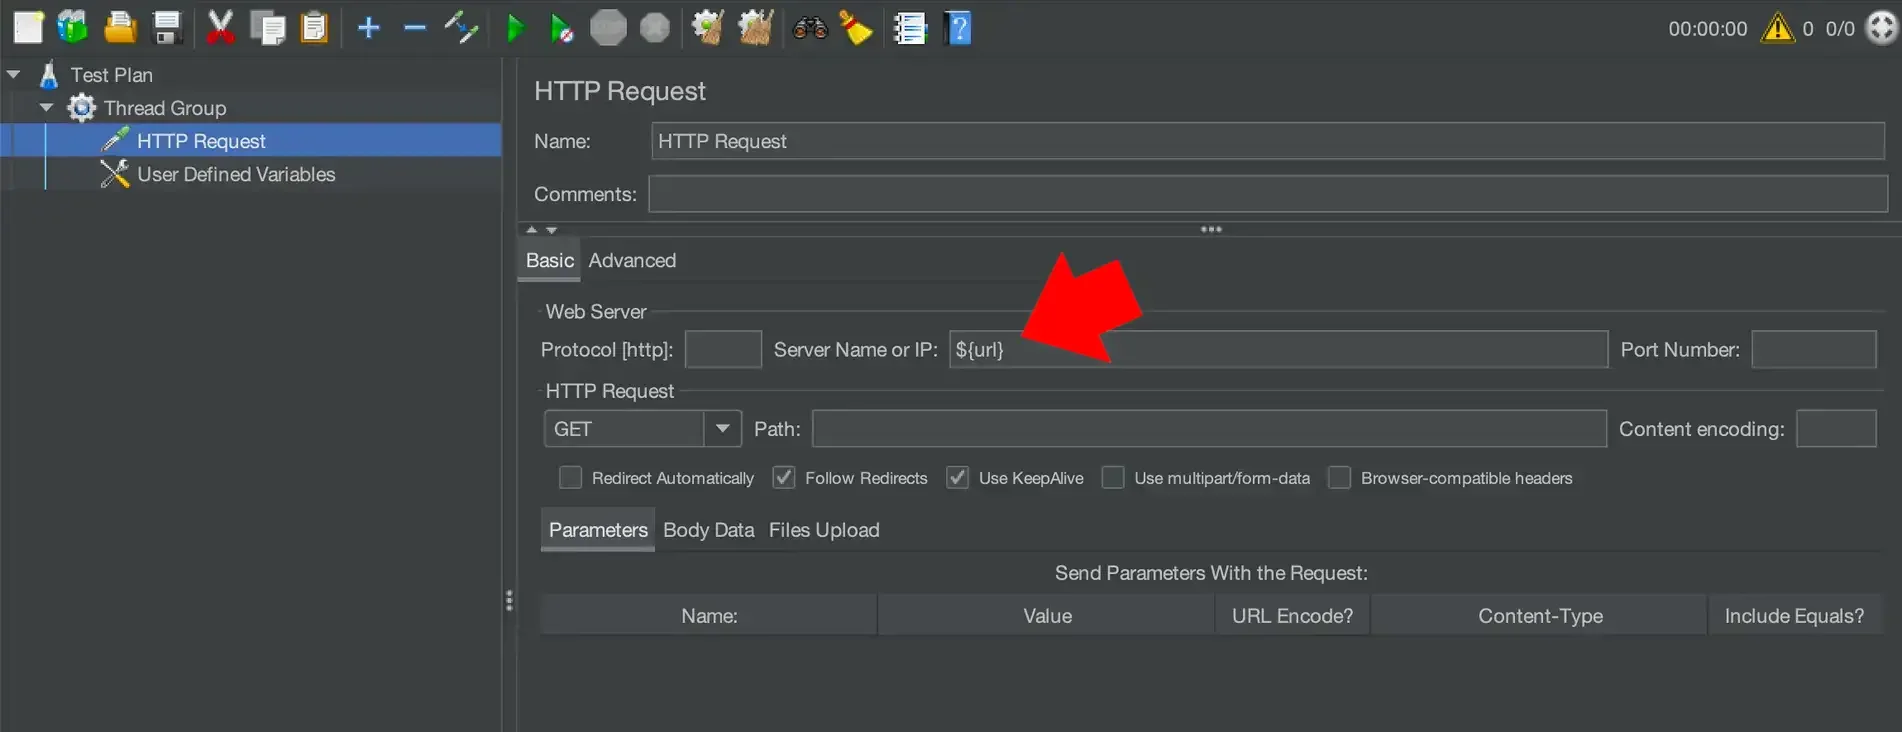Image resolution: width=1902 pixels, height=732 pixels.
Task: Uncheck Follow Redirects checkbox
Action: pyautogui.click(x=784, y=478)
